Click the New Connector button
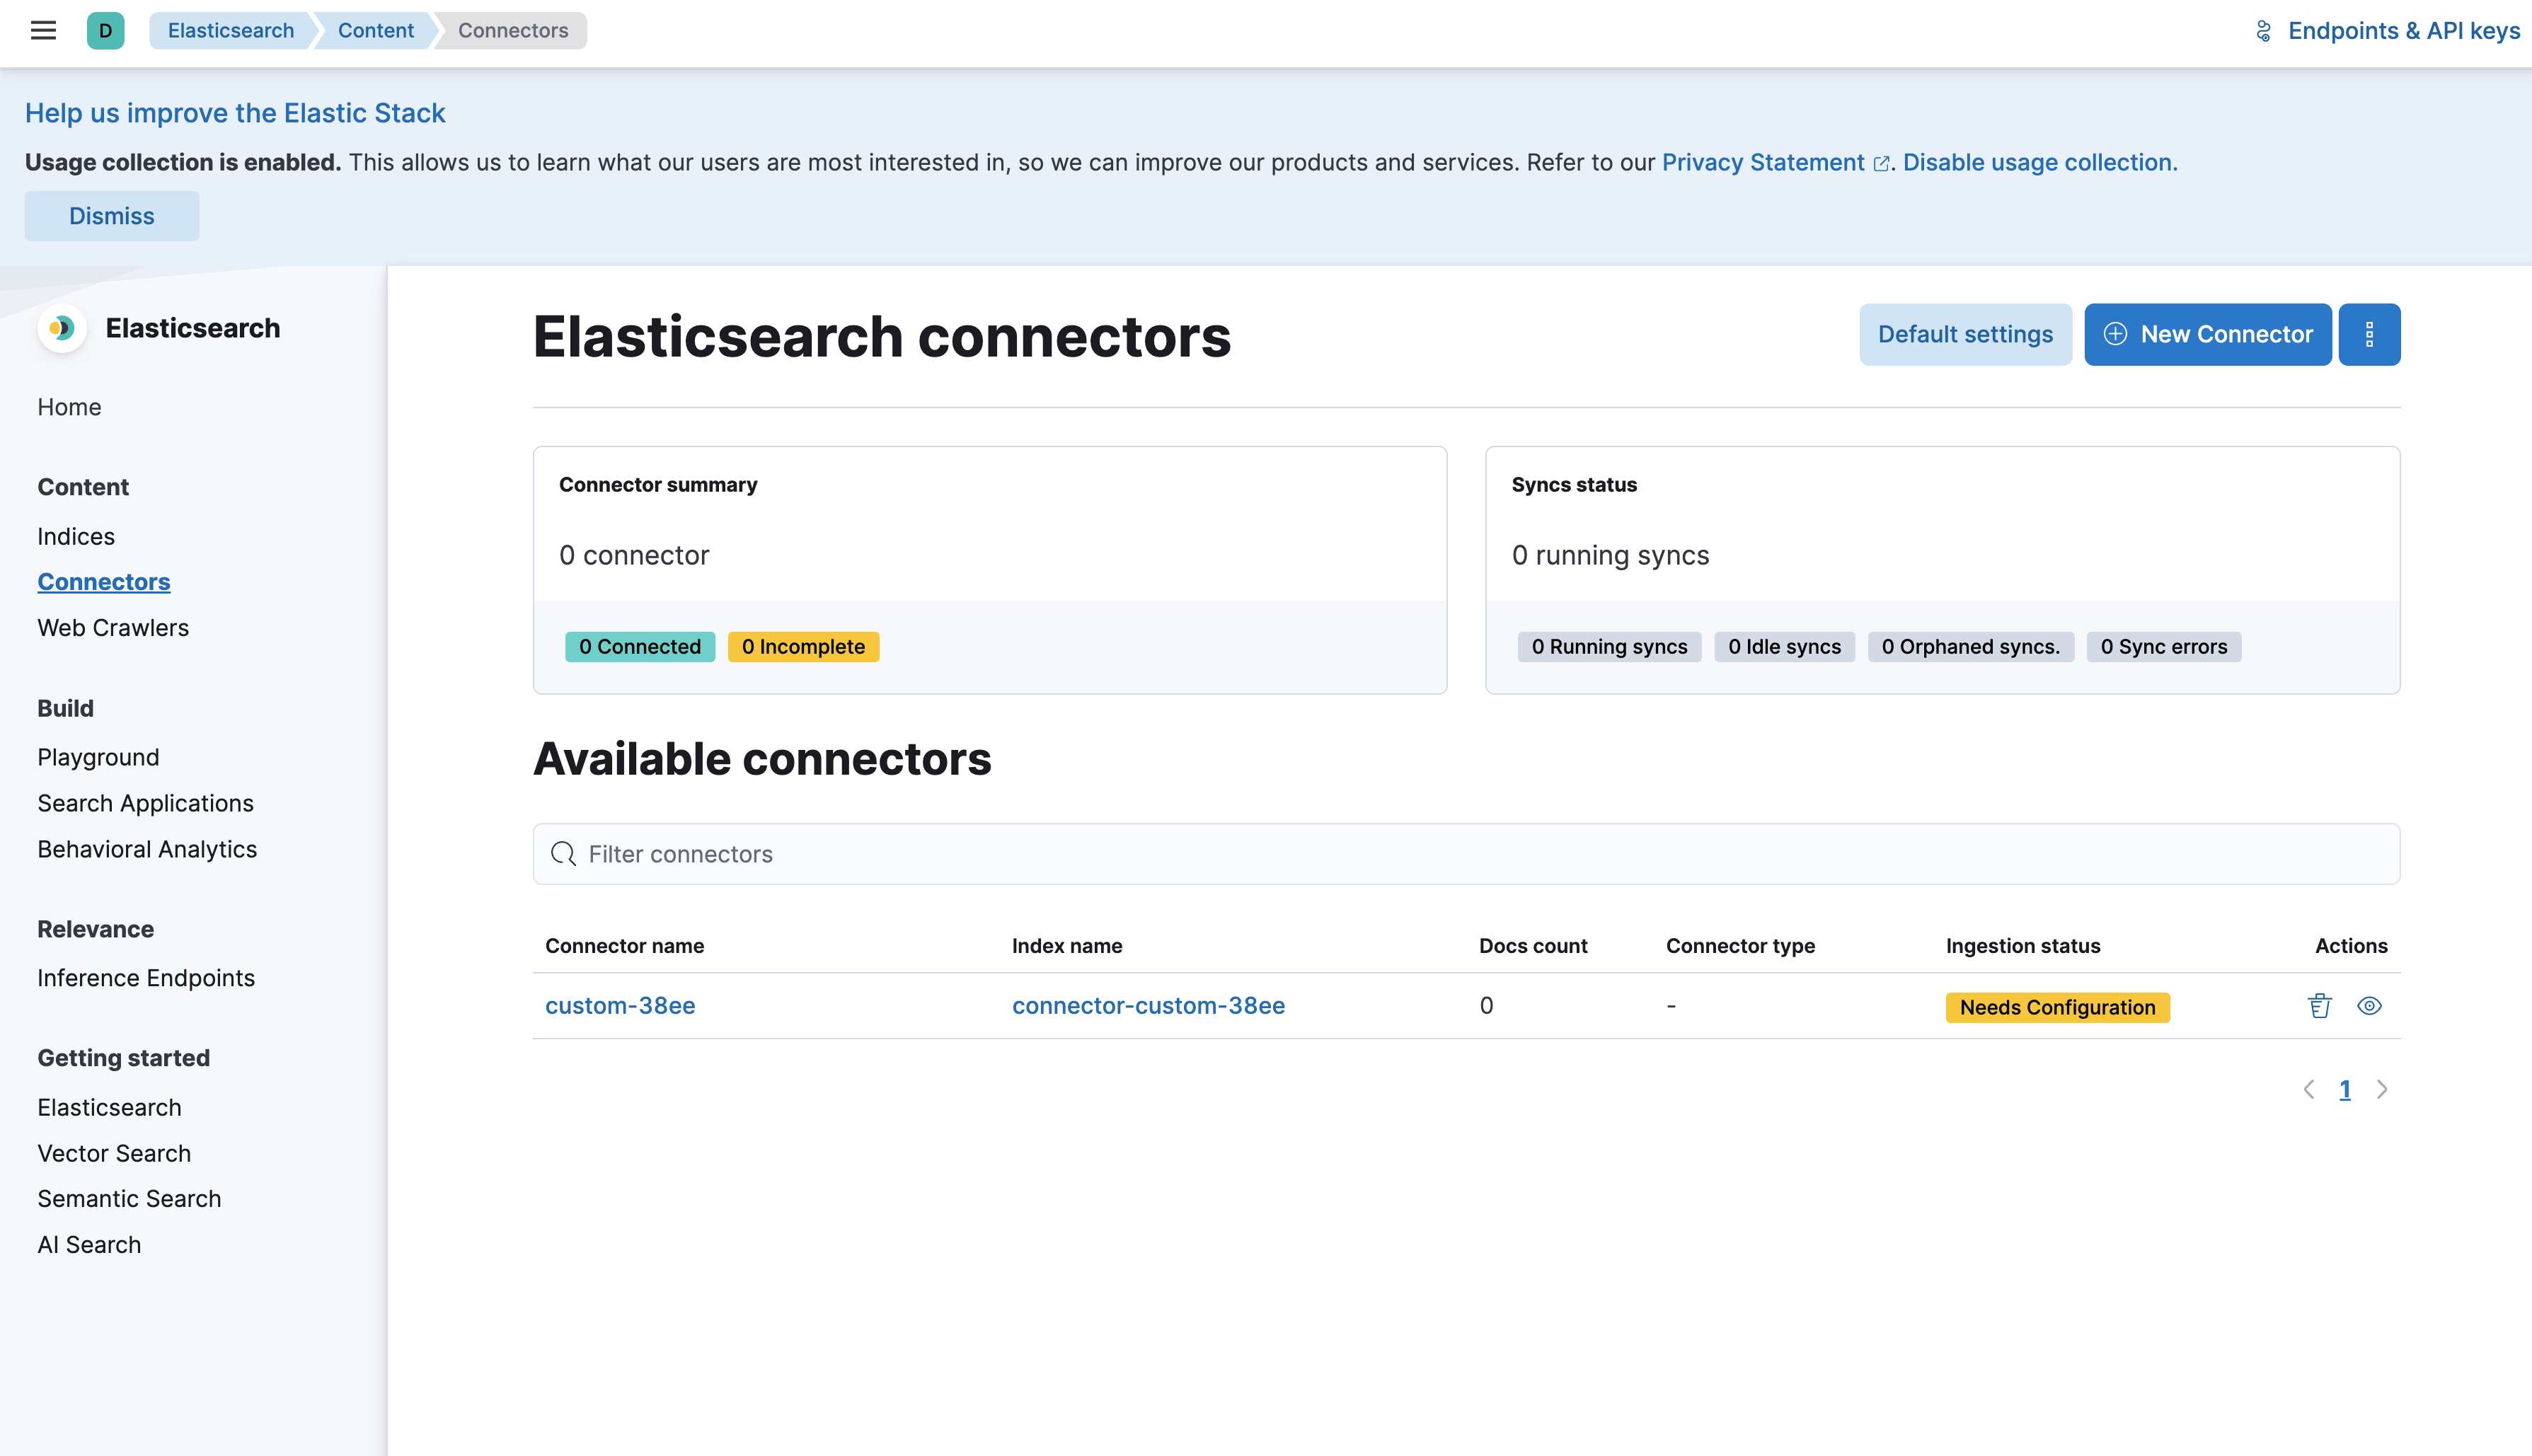Screen dimensions: 2532x1456 click(x=2209, y=334)
